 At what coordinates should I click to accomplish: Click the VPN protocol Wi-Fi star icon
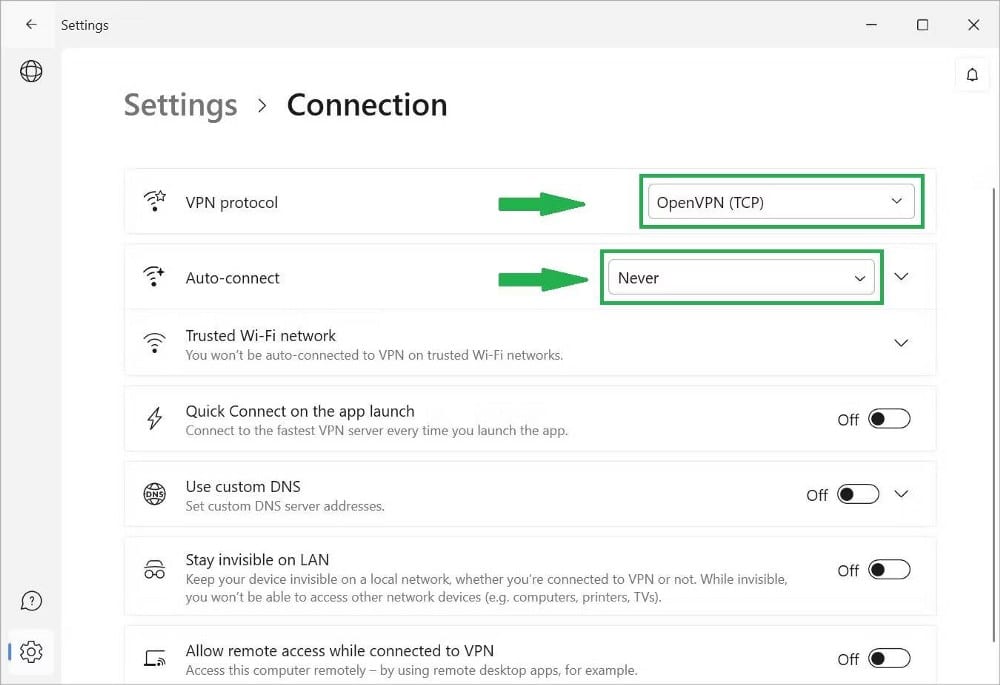coord(154,201)
